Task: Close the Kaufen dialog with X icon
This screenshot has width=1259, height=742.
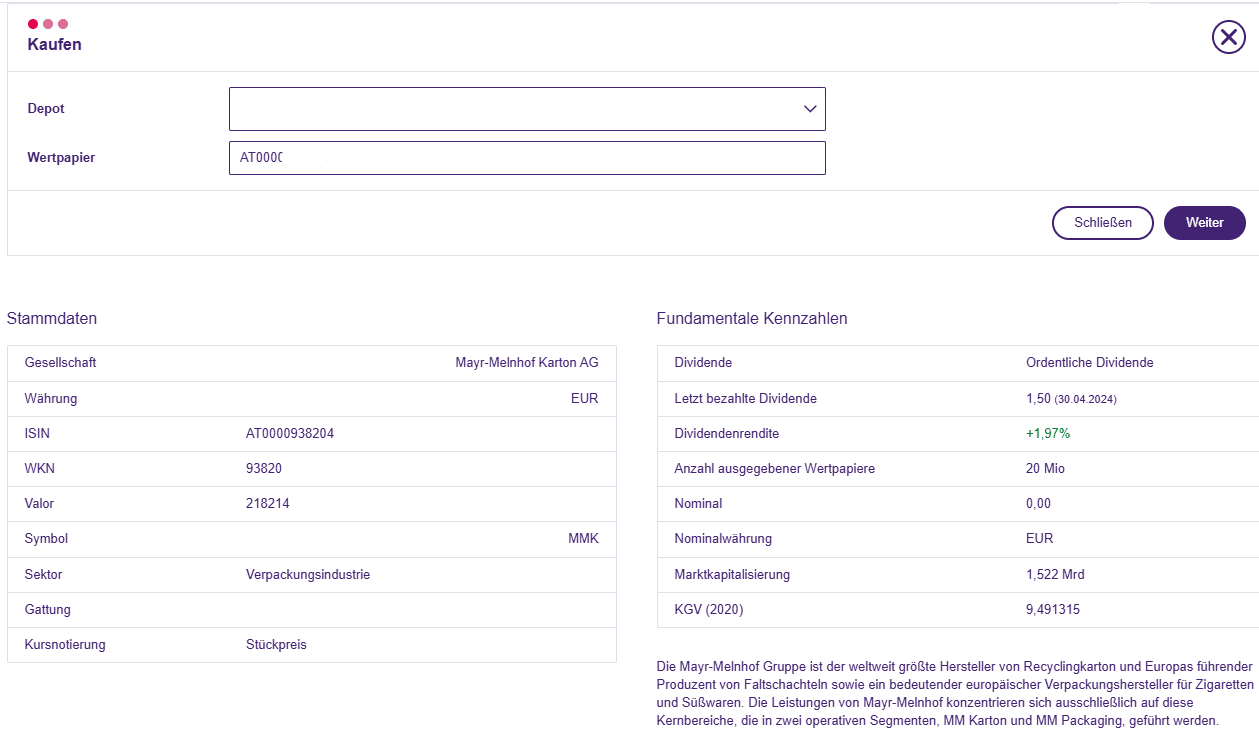Action: point(1228,37)
